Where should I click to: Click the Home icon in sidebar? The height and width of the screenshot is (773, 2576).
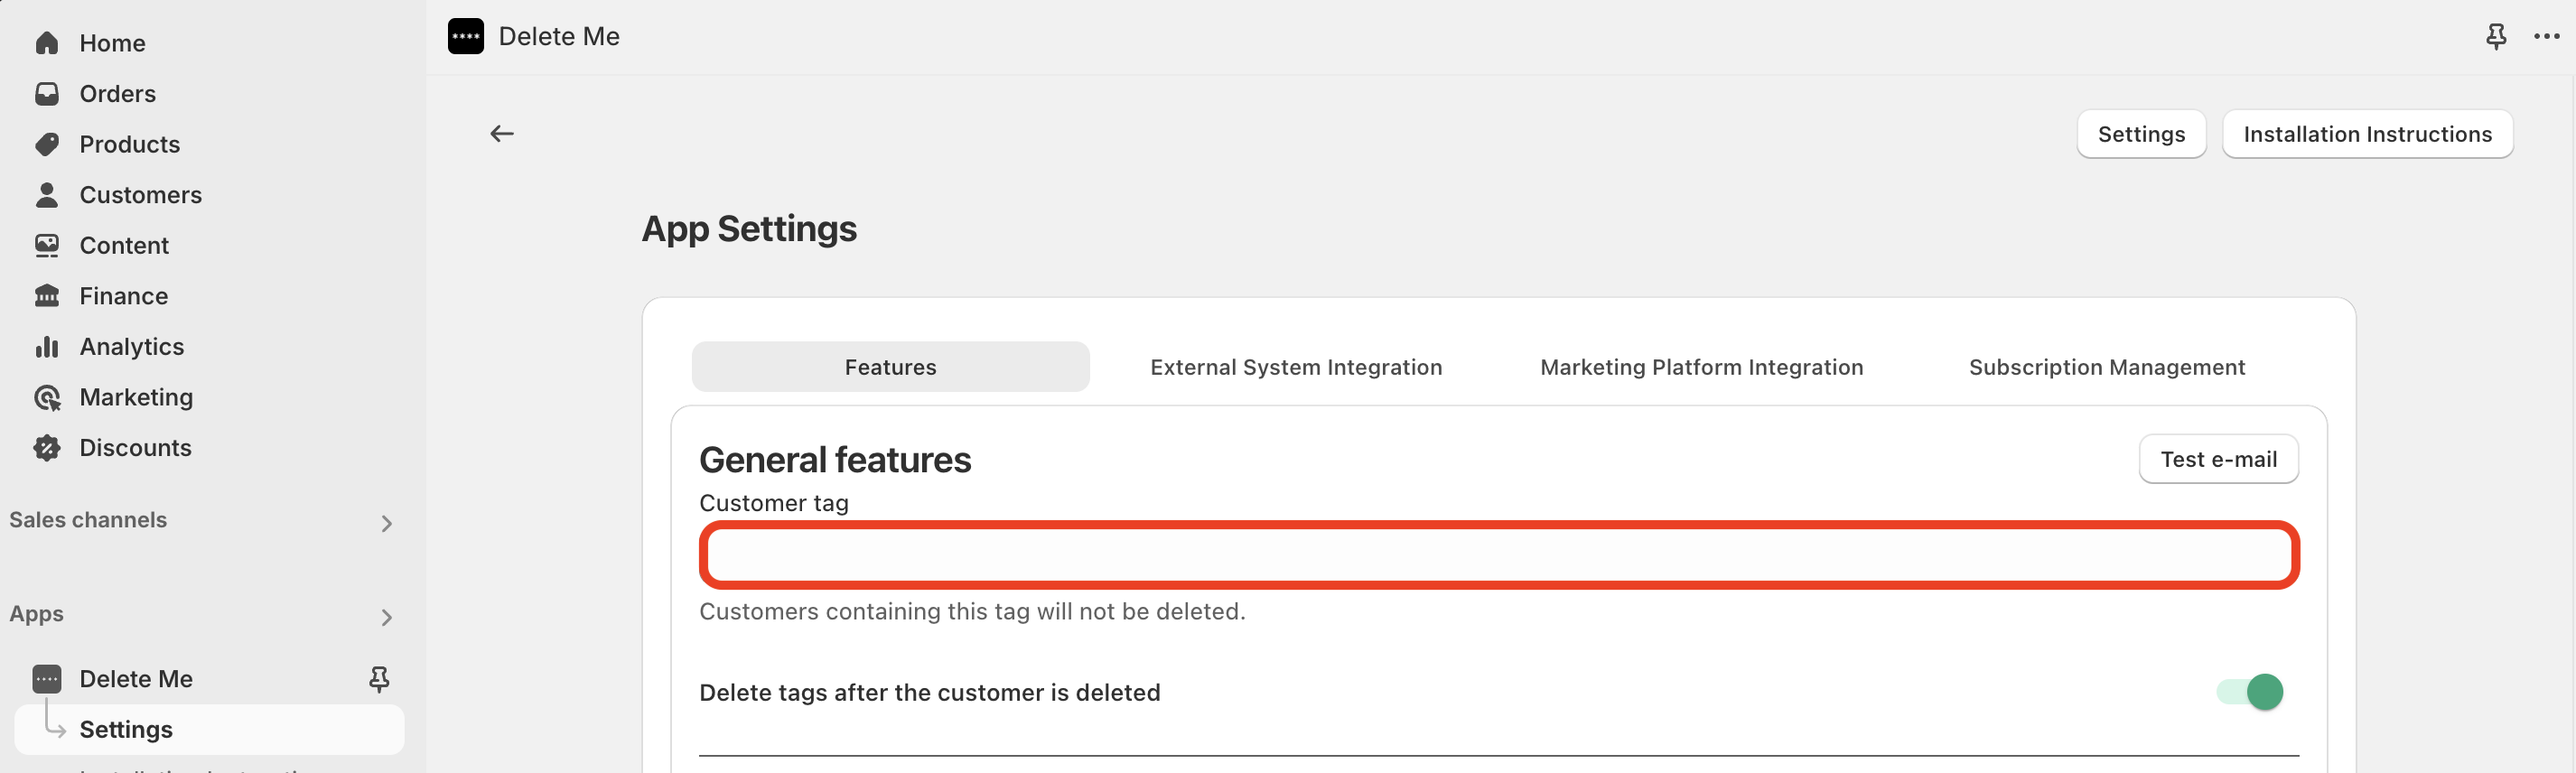(47, 43)
